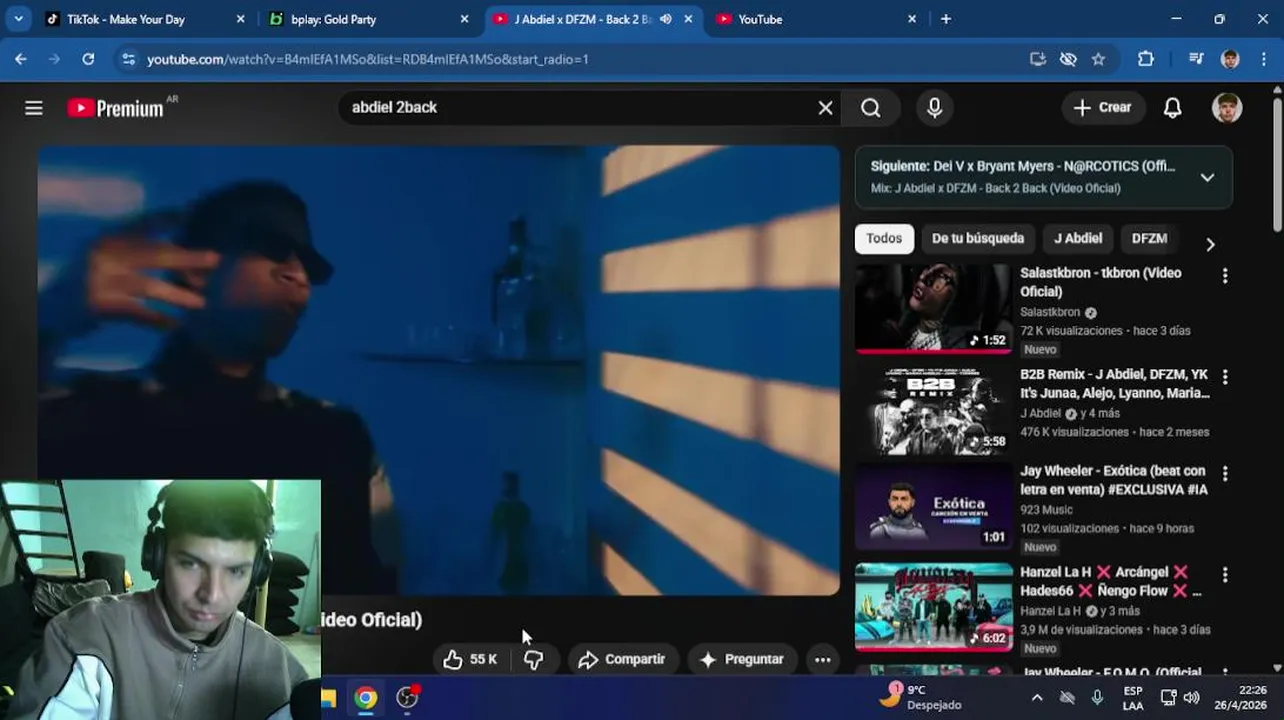The height and width of the screenshot is (720, 1284).
Task: Select the Todos filter chip
Action: coord(884,239)
